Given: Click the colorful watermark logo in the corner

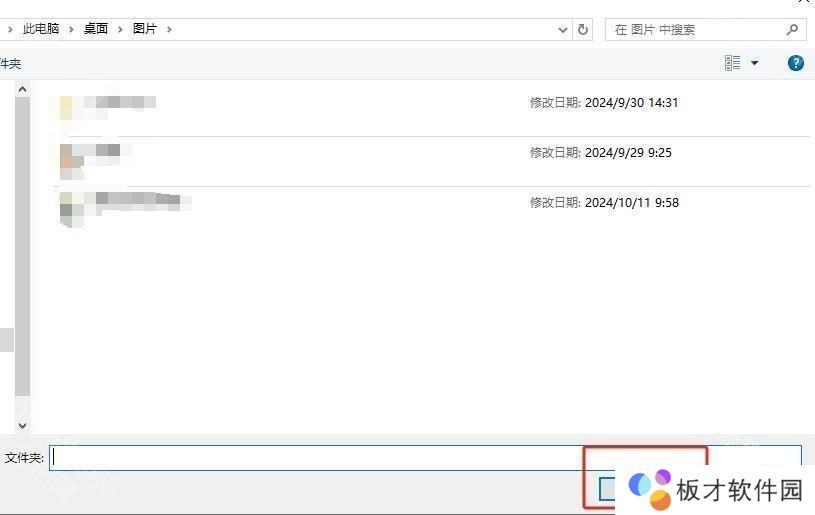Looking at the screenshot, I should 650,489.
